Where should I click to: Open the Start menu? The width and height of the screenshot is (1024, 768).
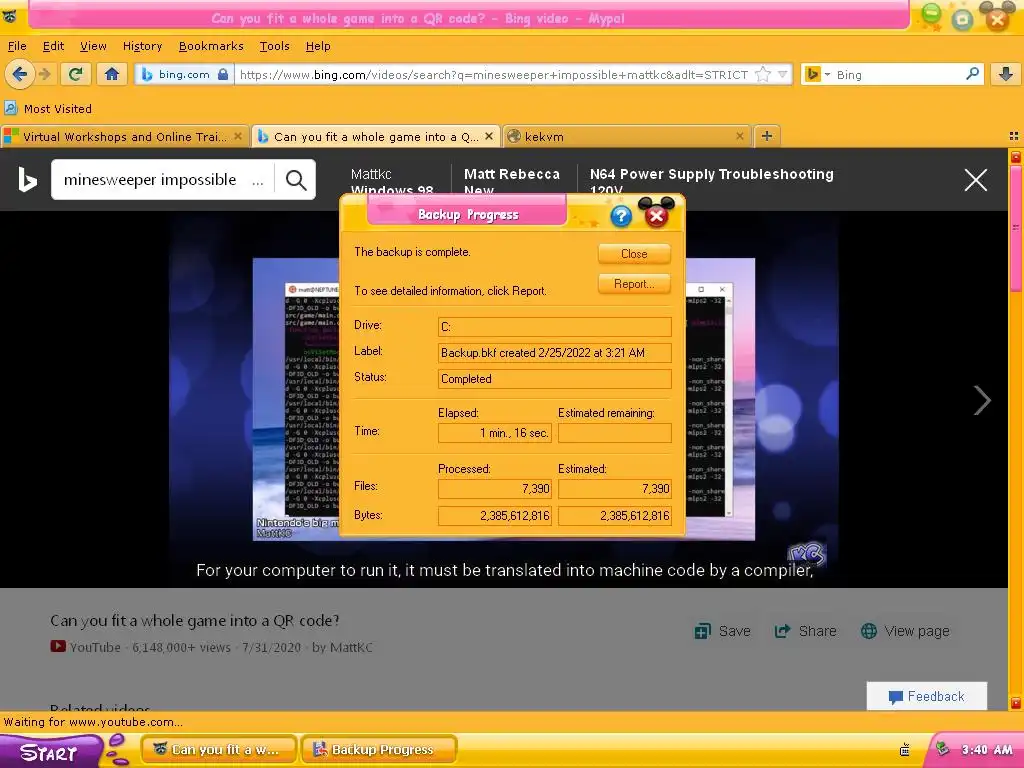pos(51,752)
